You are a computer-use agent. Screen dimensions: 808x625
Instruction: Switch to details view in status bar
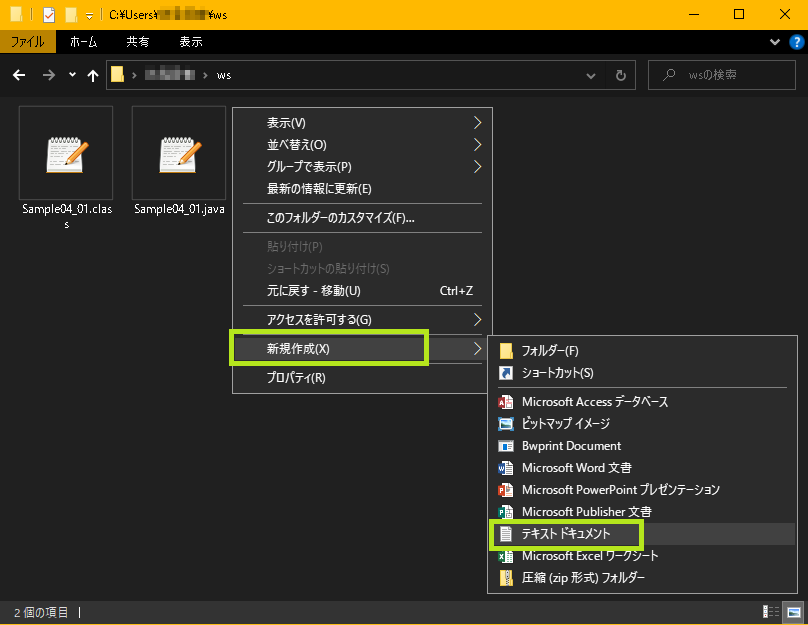click(771, 611)
